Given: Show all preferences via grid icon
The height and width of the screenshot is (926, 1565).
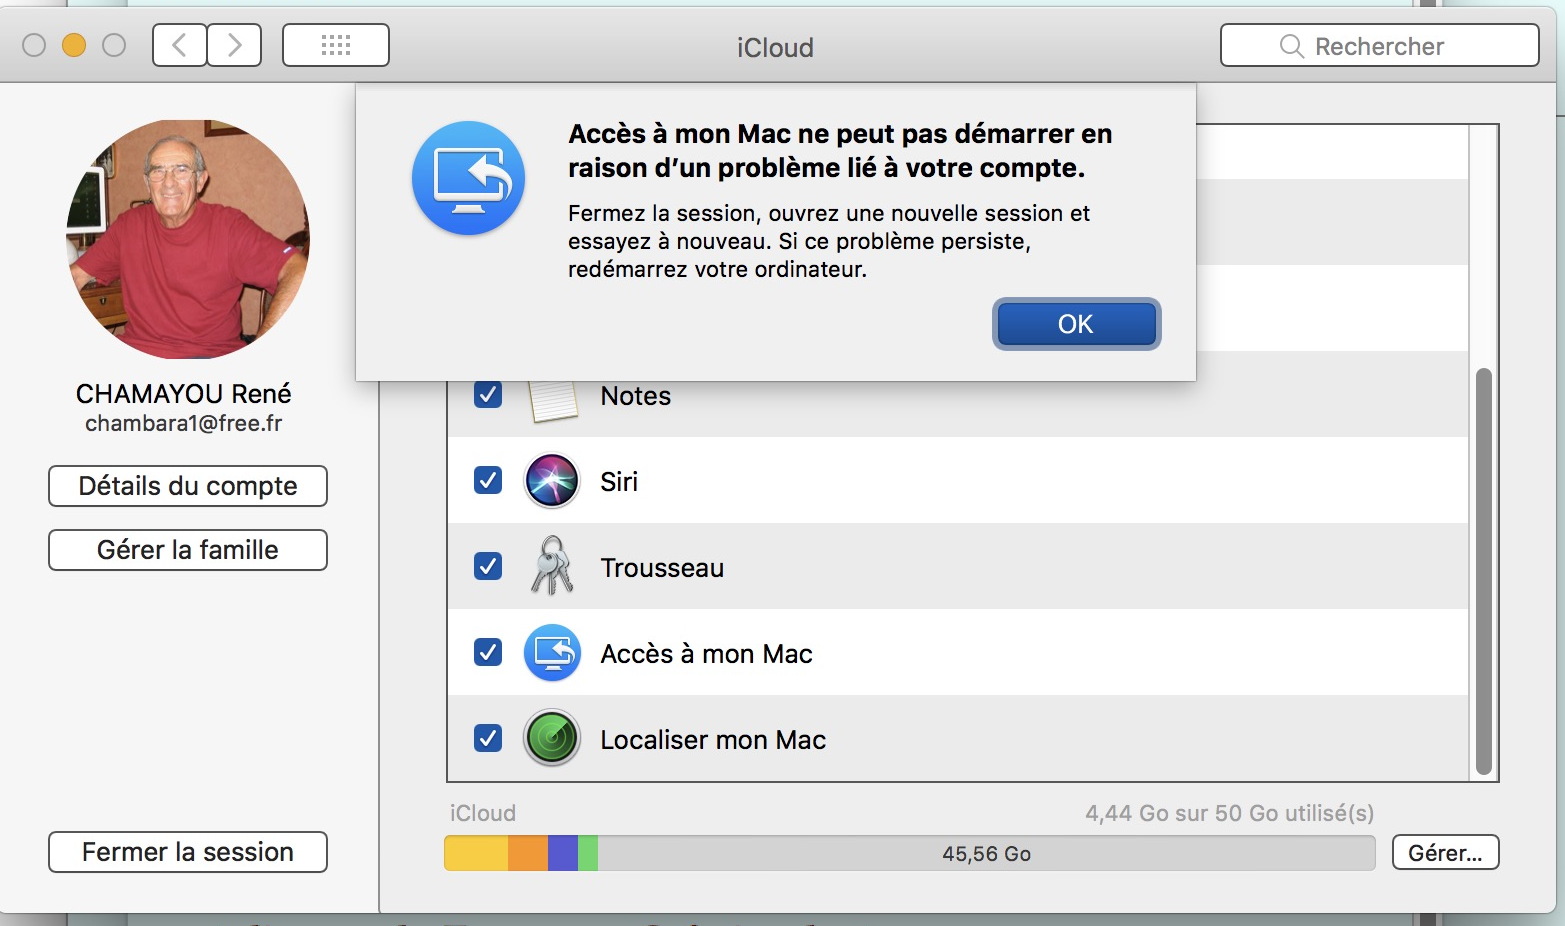Looking at the screenshot, I should click(336, 45).
